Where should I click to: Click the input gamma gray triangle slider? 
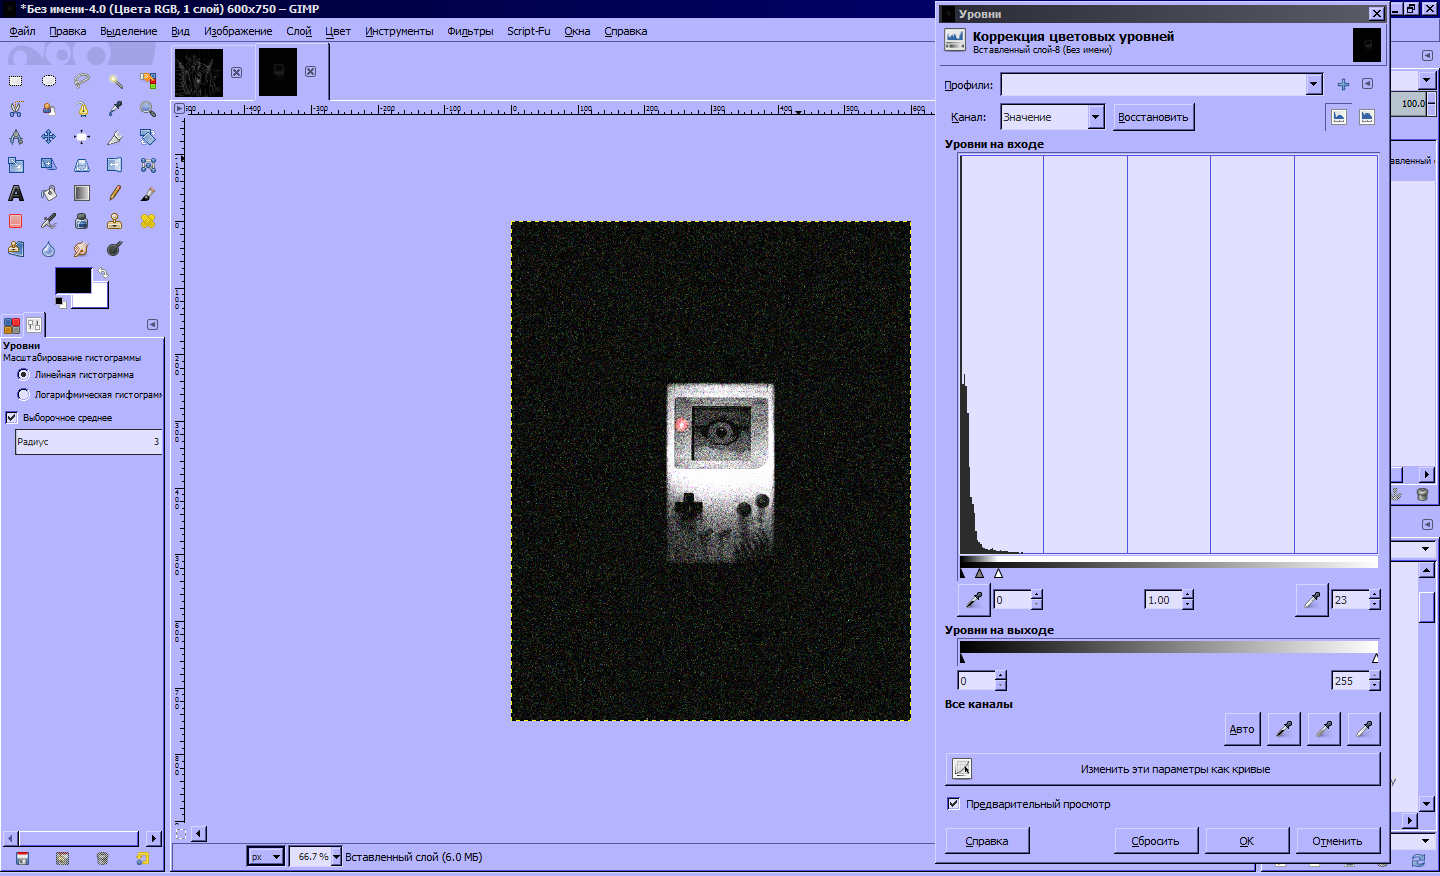979,573
